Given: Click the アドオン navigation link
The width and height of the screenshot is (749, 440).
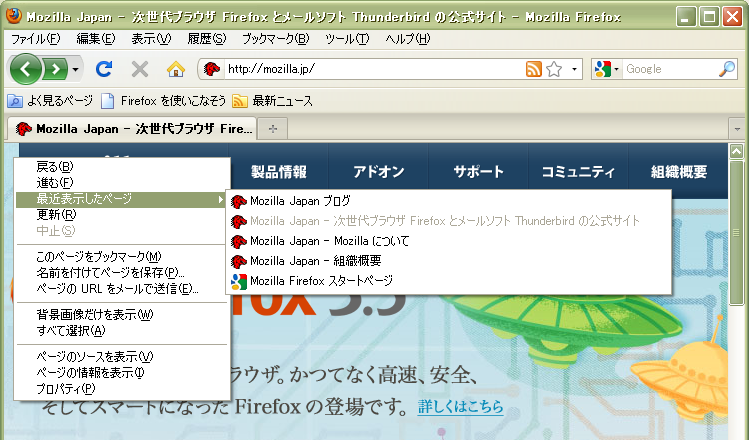Looking at the screenshot, I should 379,172.
